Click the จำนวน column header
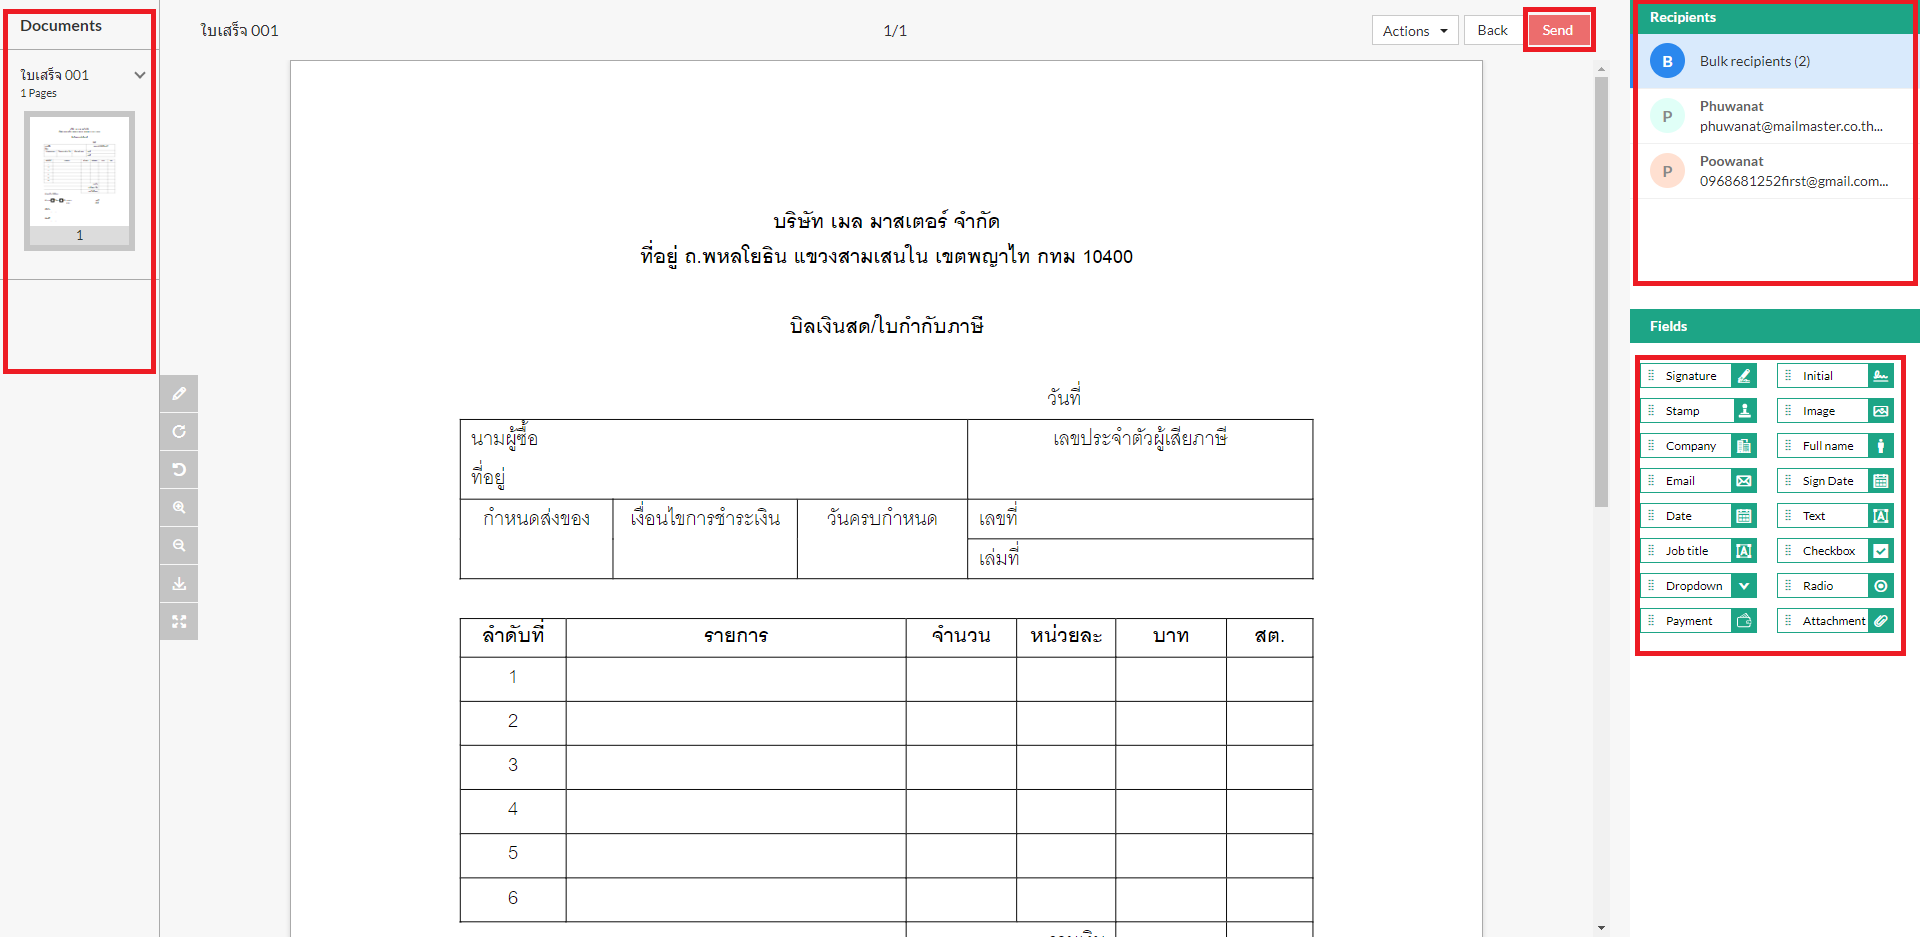 (x=961, y=637)
